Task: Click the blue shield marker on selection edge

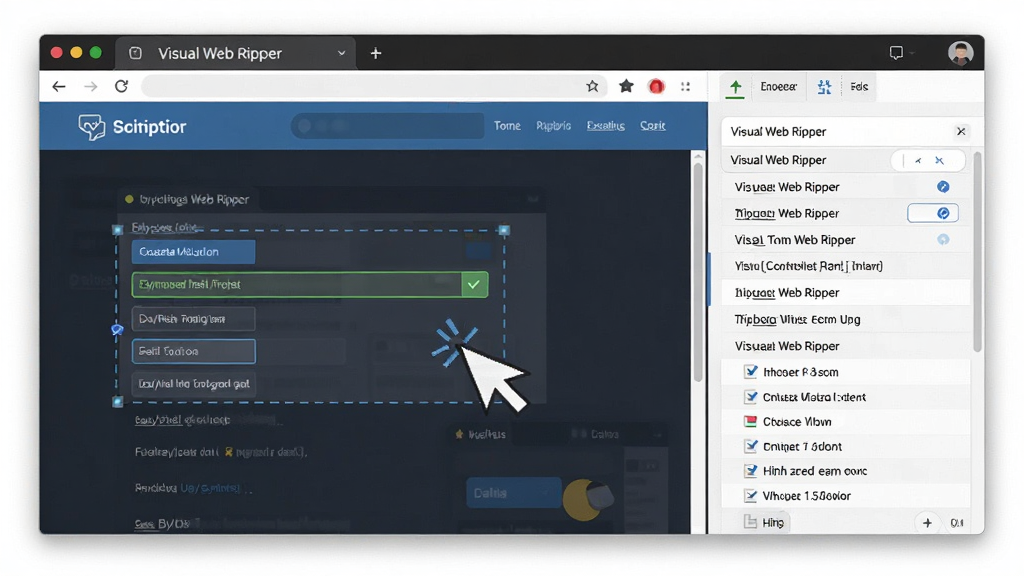Action: 117,330
